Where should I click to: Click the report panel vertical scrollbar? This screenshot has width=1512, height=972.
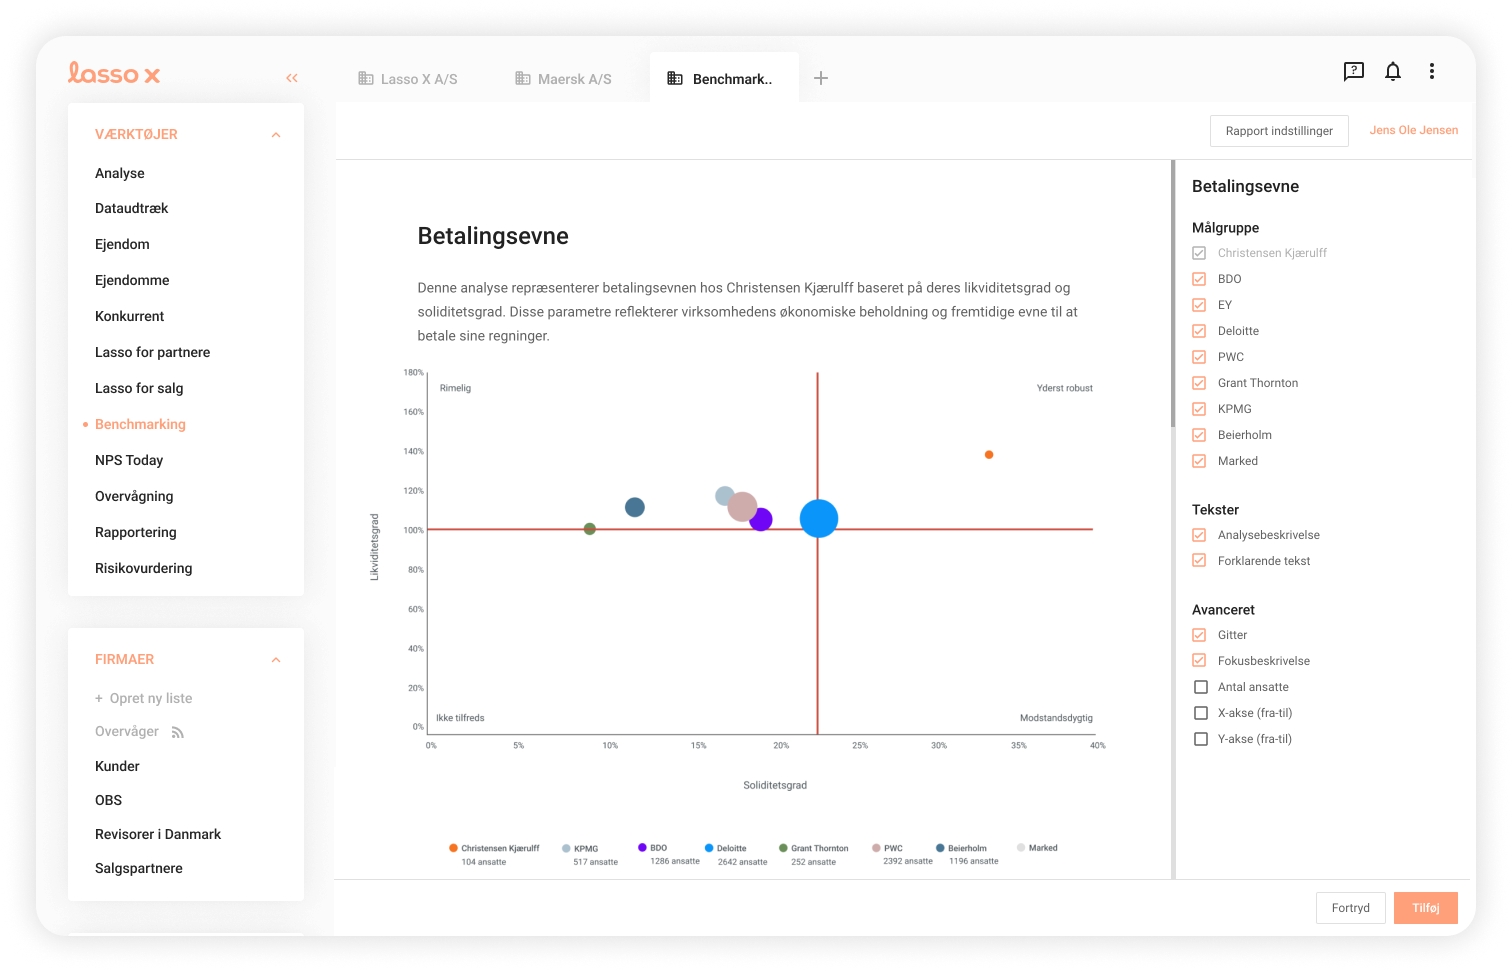pos(1173,294)
